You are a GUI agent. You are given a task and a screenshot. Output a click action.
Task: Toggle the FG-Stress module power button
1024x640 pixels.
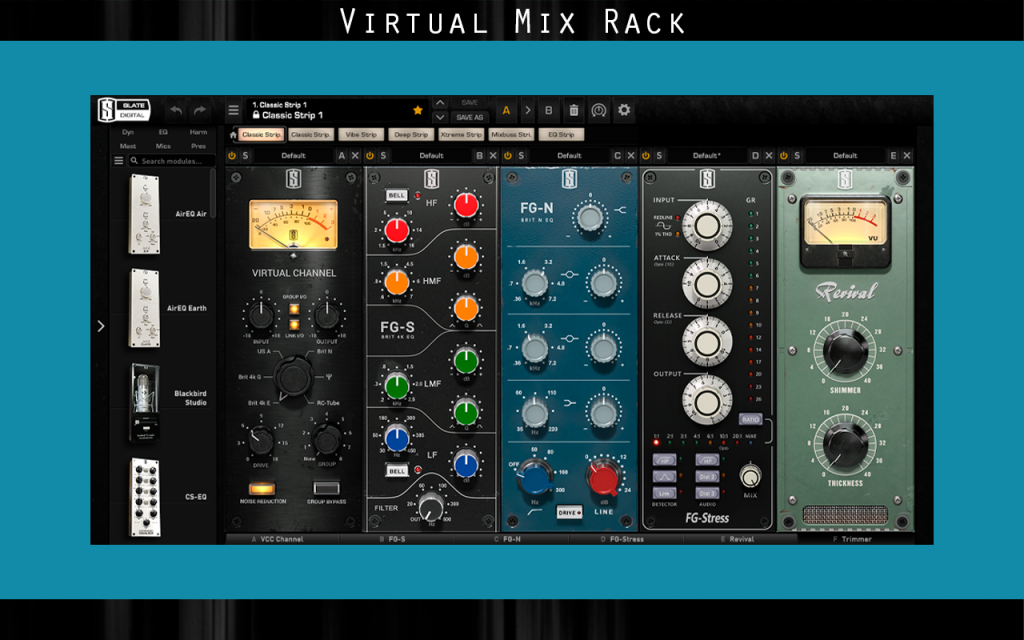tap(646, 155)
